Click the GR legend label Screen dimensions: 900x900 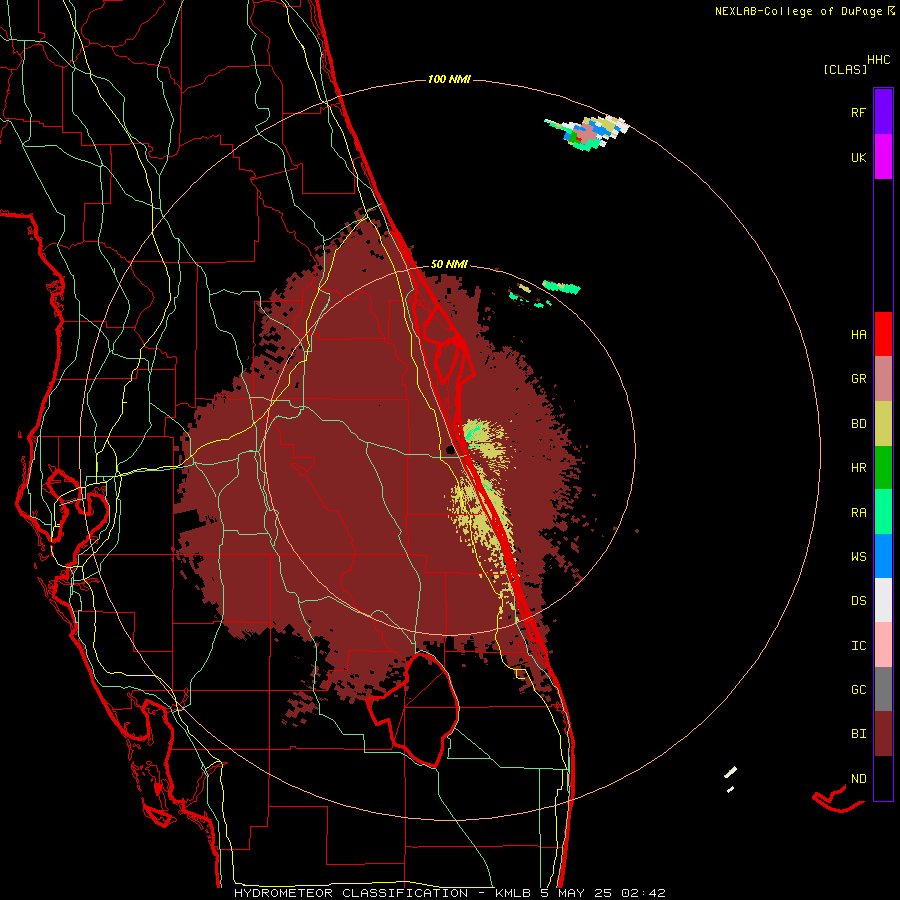click(859, 379)
